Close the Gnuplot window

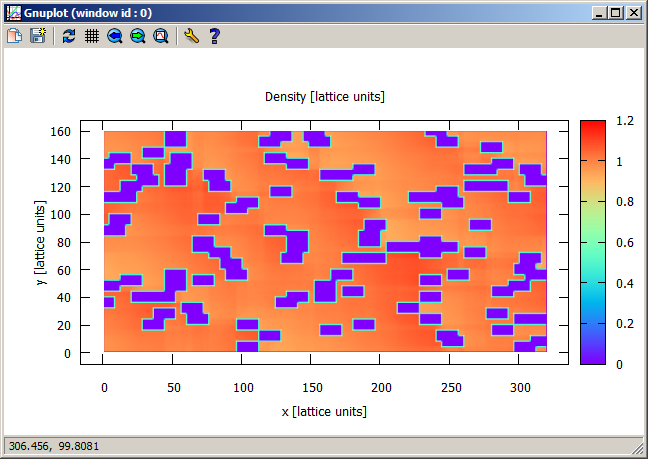coord(633,13)
